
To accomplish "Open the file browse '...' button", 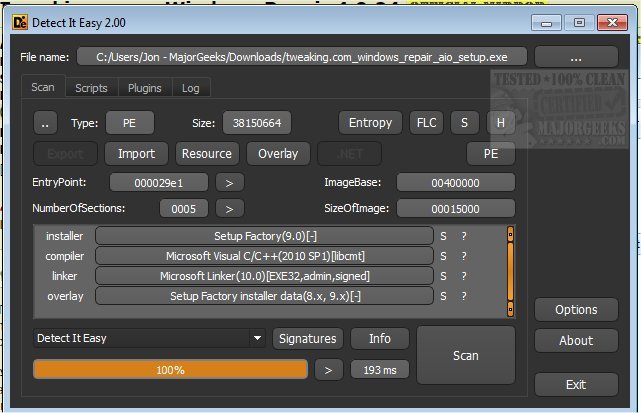I will [x=576, y=57].
